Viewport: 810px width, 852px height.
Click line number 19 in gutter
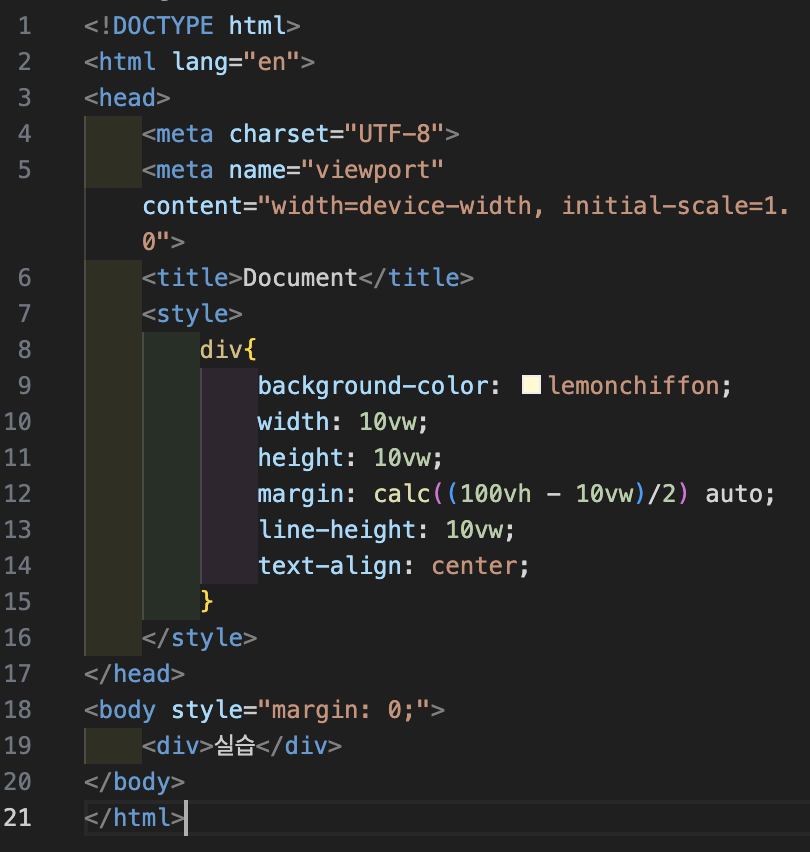[17, 746]
